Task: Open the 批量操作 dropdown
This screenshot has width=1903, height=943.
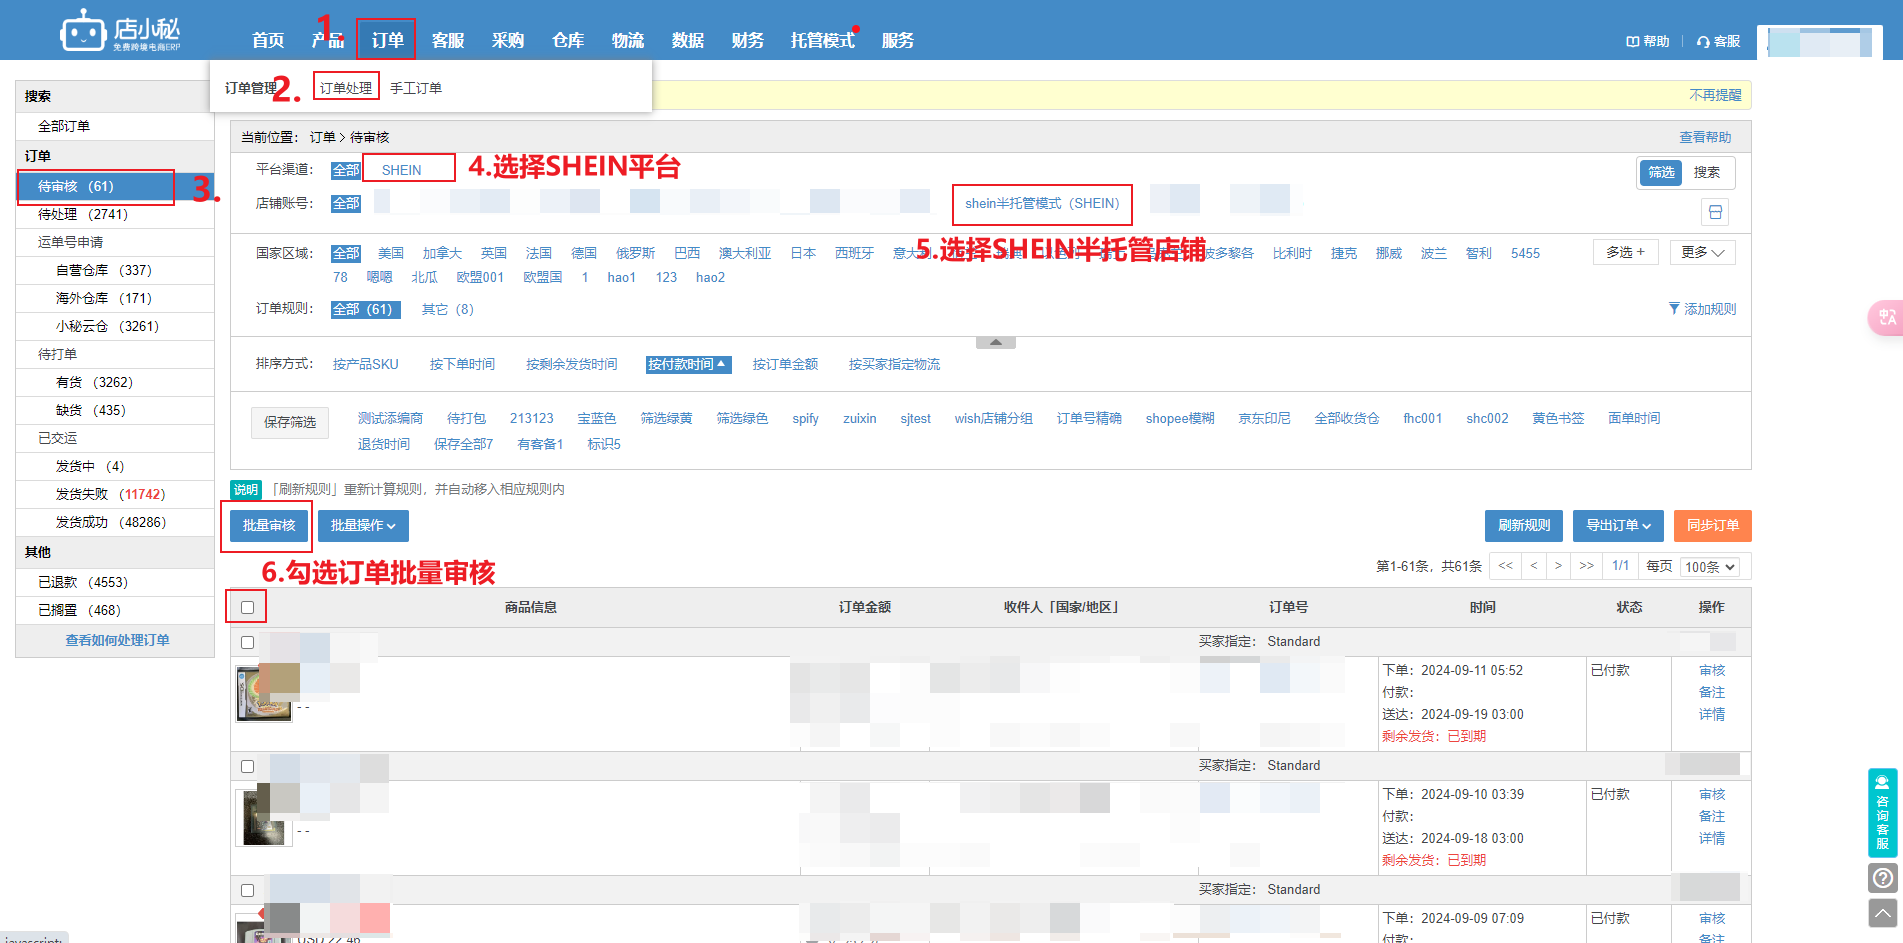Action: coord(363,526)
